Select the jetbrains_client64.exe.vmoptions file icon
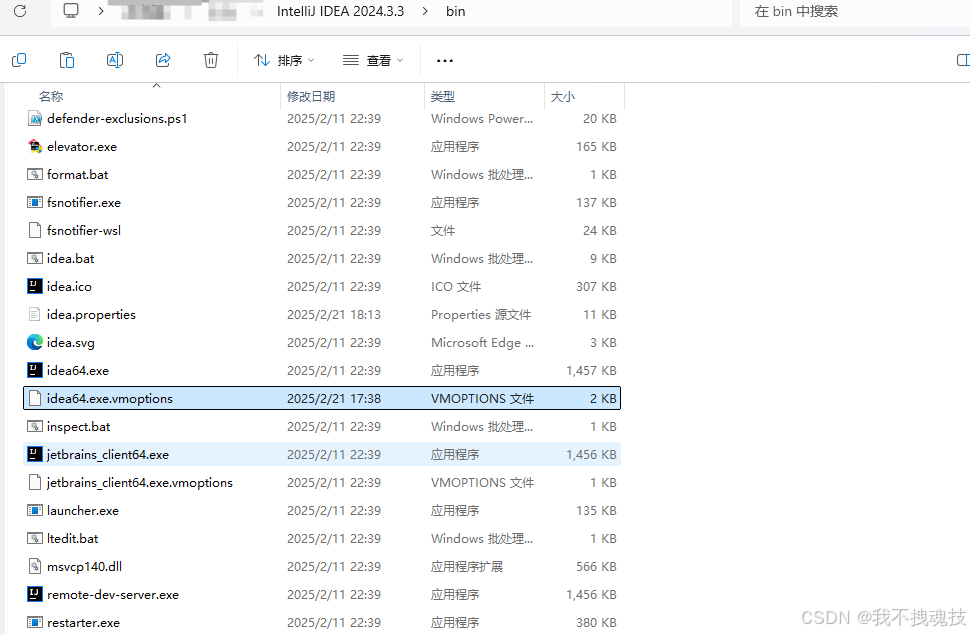970x635 pixels. [x=35, y=482]
